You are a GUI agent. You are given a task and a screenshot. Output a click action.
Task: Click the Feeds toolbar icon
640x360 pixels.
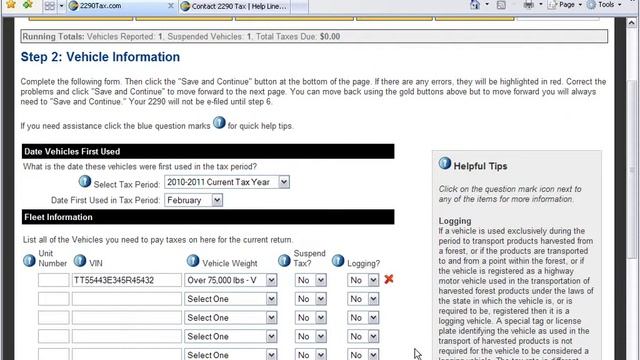tap(501, 4)
